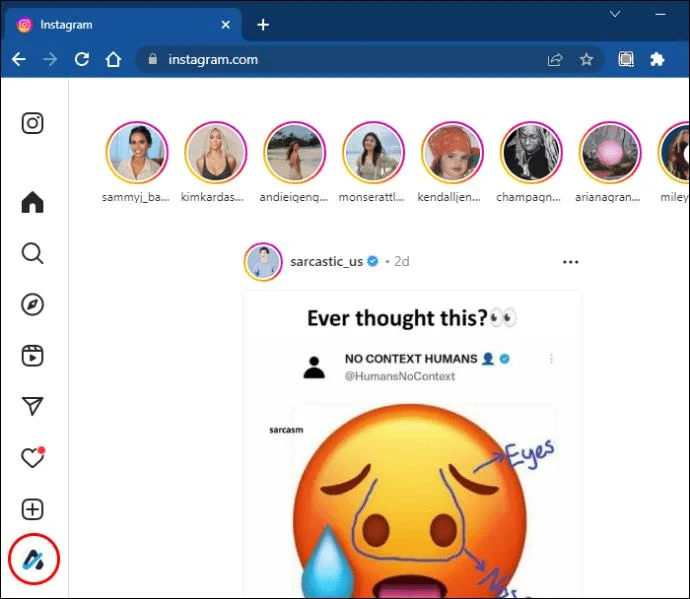Open Messages paper plane icon
The image size is (690, 599).
(33, 406)
